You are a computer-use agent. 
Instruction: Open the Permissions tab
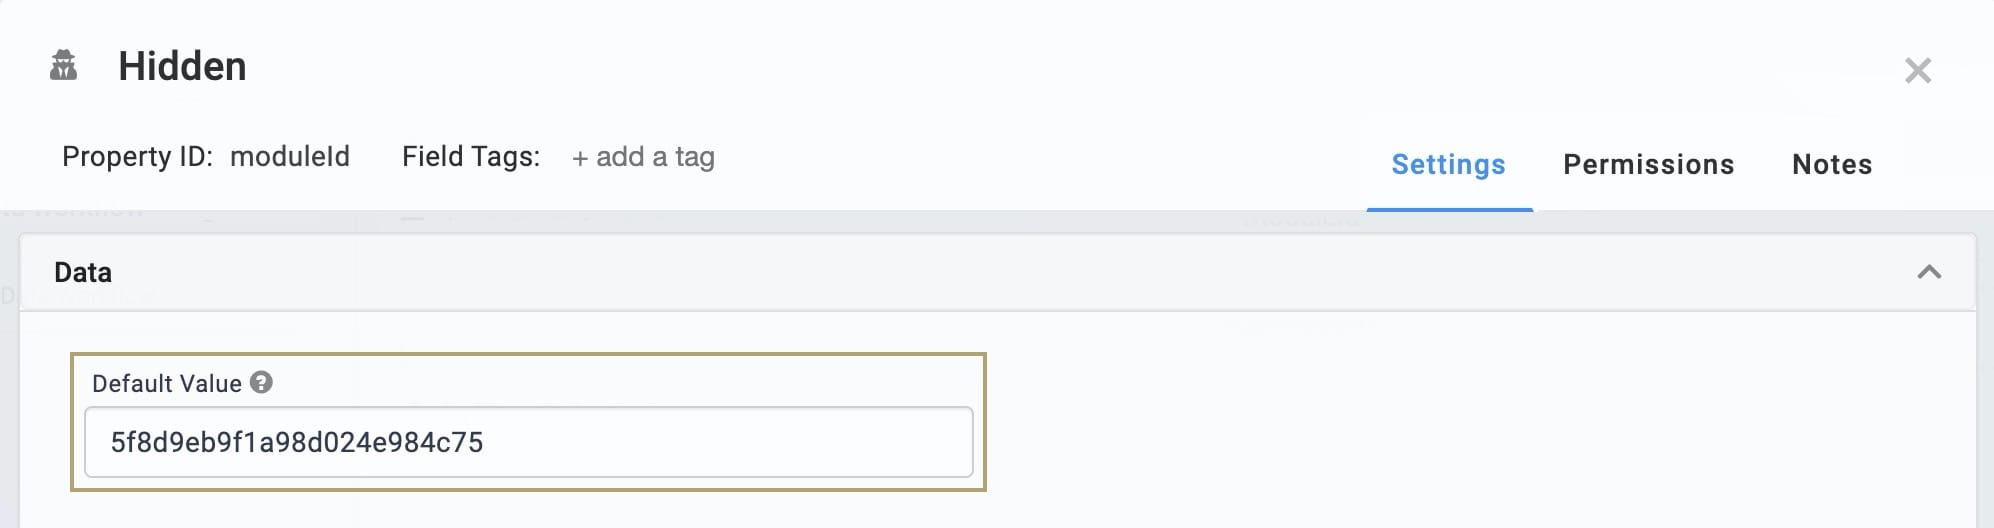(1648, 164)
